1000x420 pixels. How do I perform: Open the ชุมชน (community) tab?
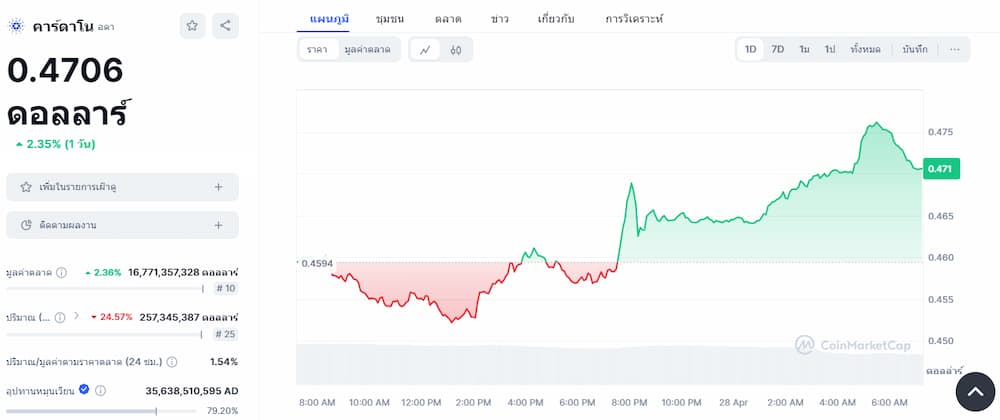tap(391, 19)
